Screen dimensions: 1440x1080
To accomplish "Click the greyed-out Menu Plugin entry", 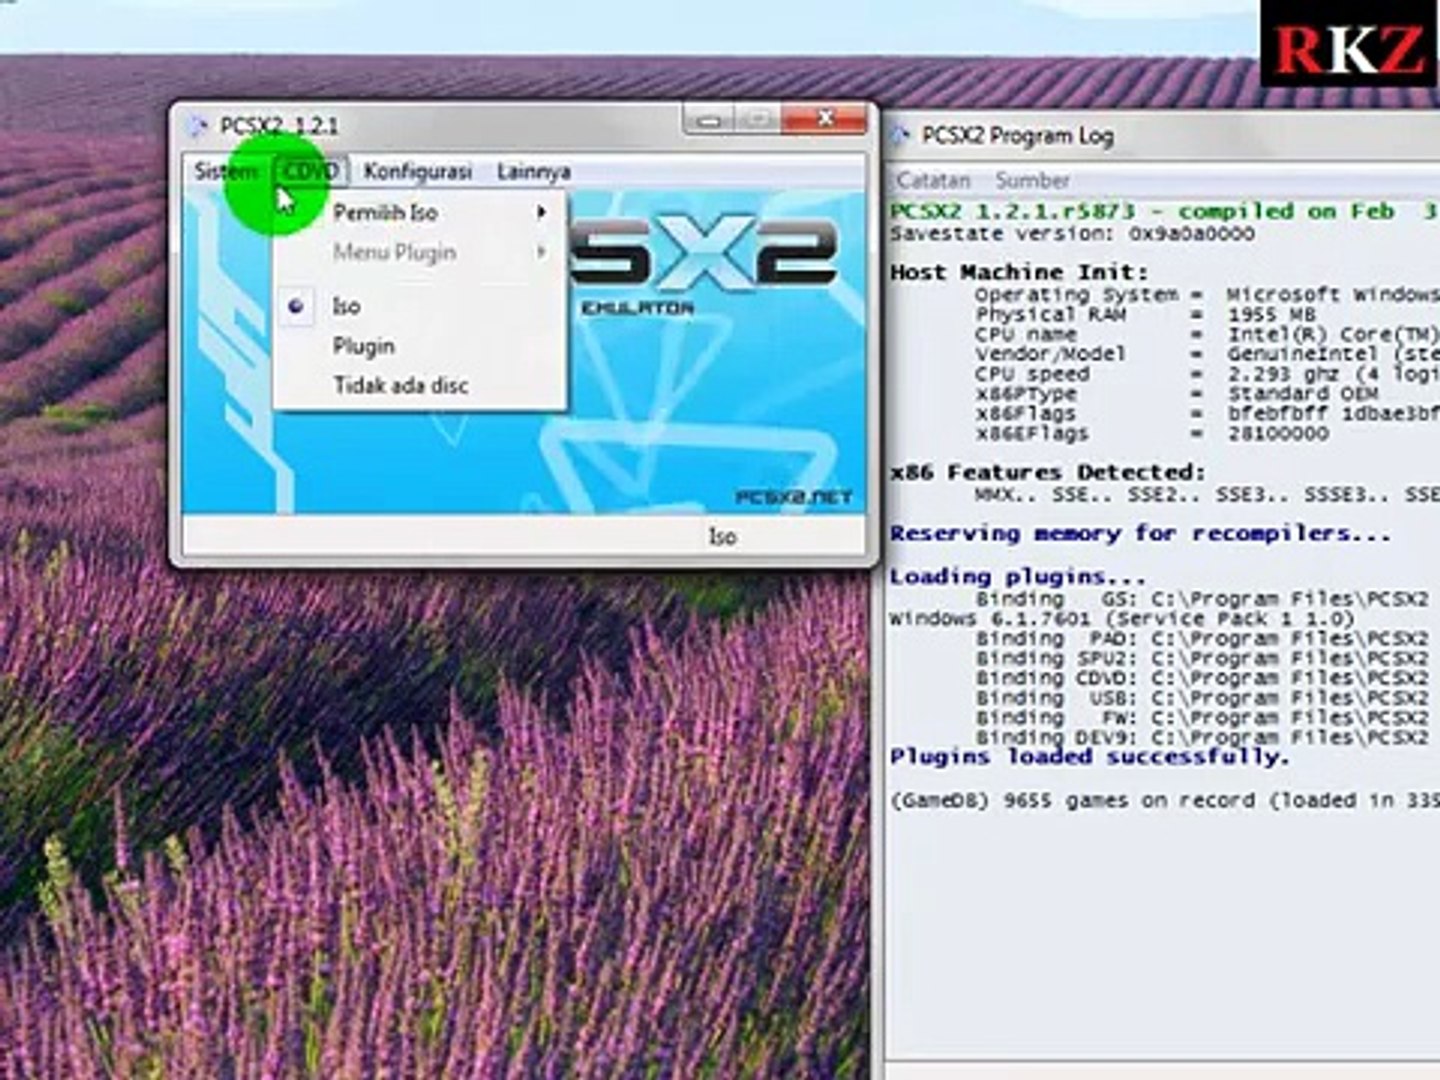I will [420, 252].
